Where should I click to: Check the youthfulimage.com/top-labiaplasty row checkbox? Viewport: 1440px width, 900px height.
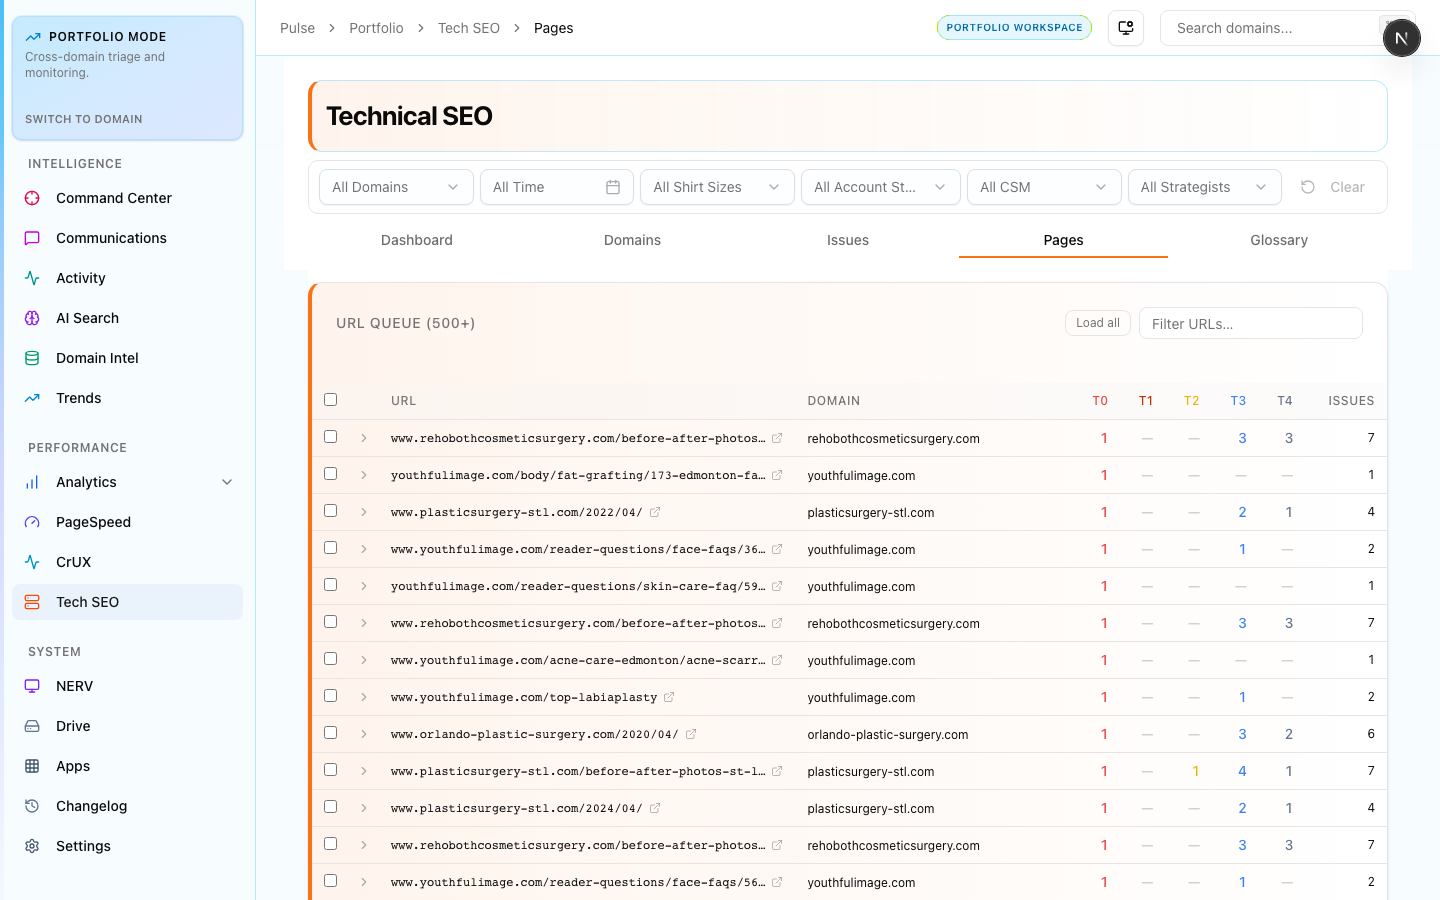click(331, 696)
